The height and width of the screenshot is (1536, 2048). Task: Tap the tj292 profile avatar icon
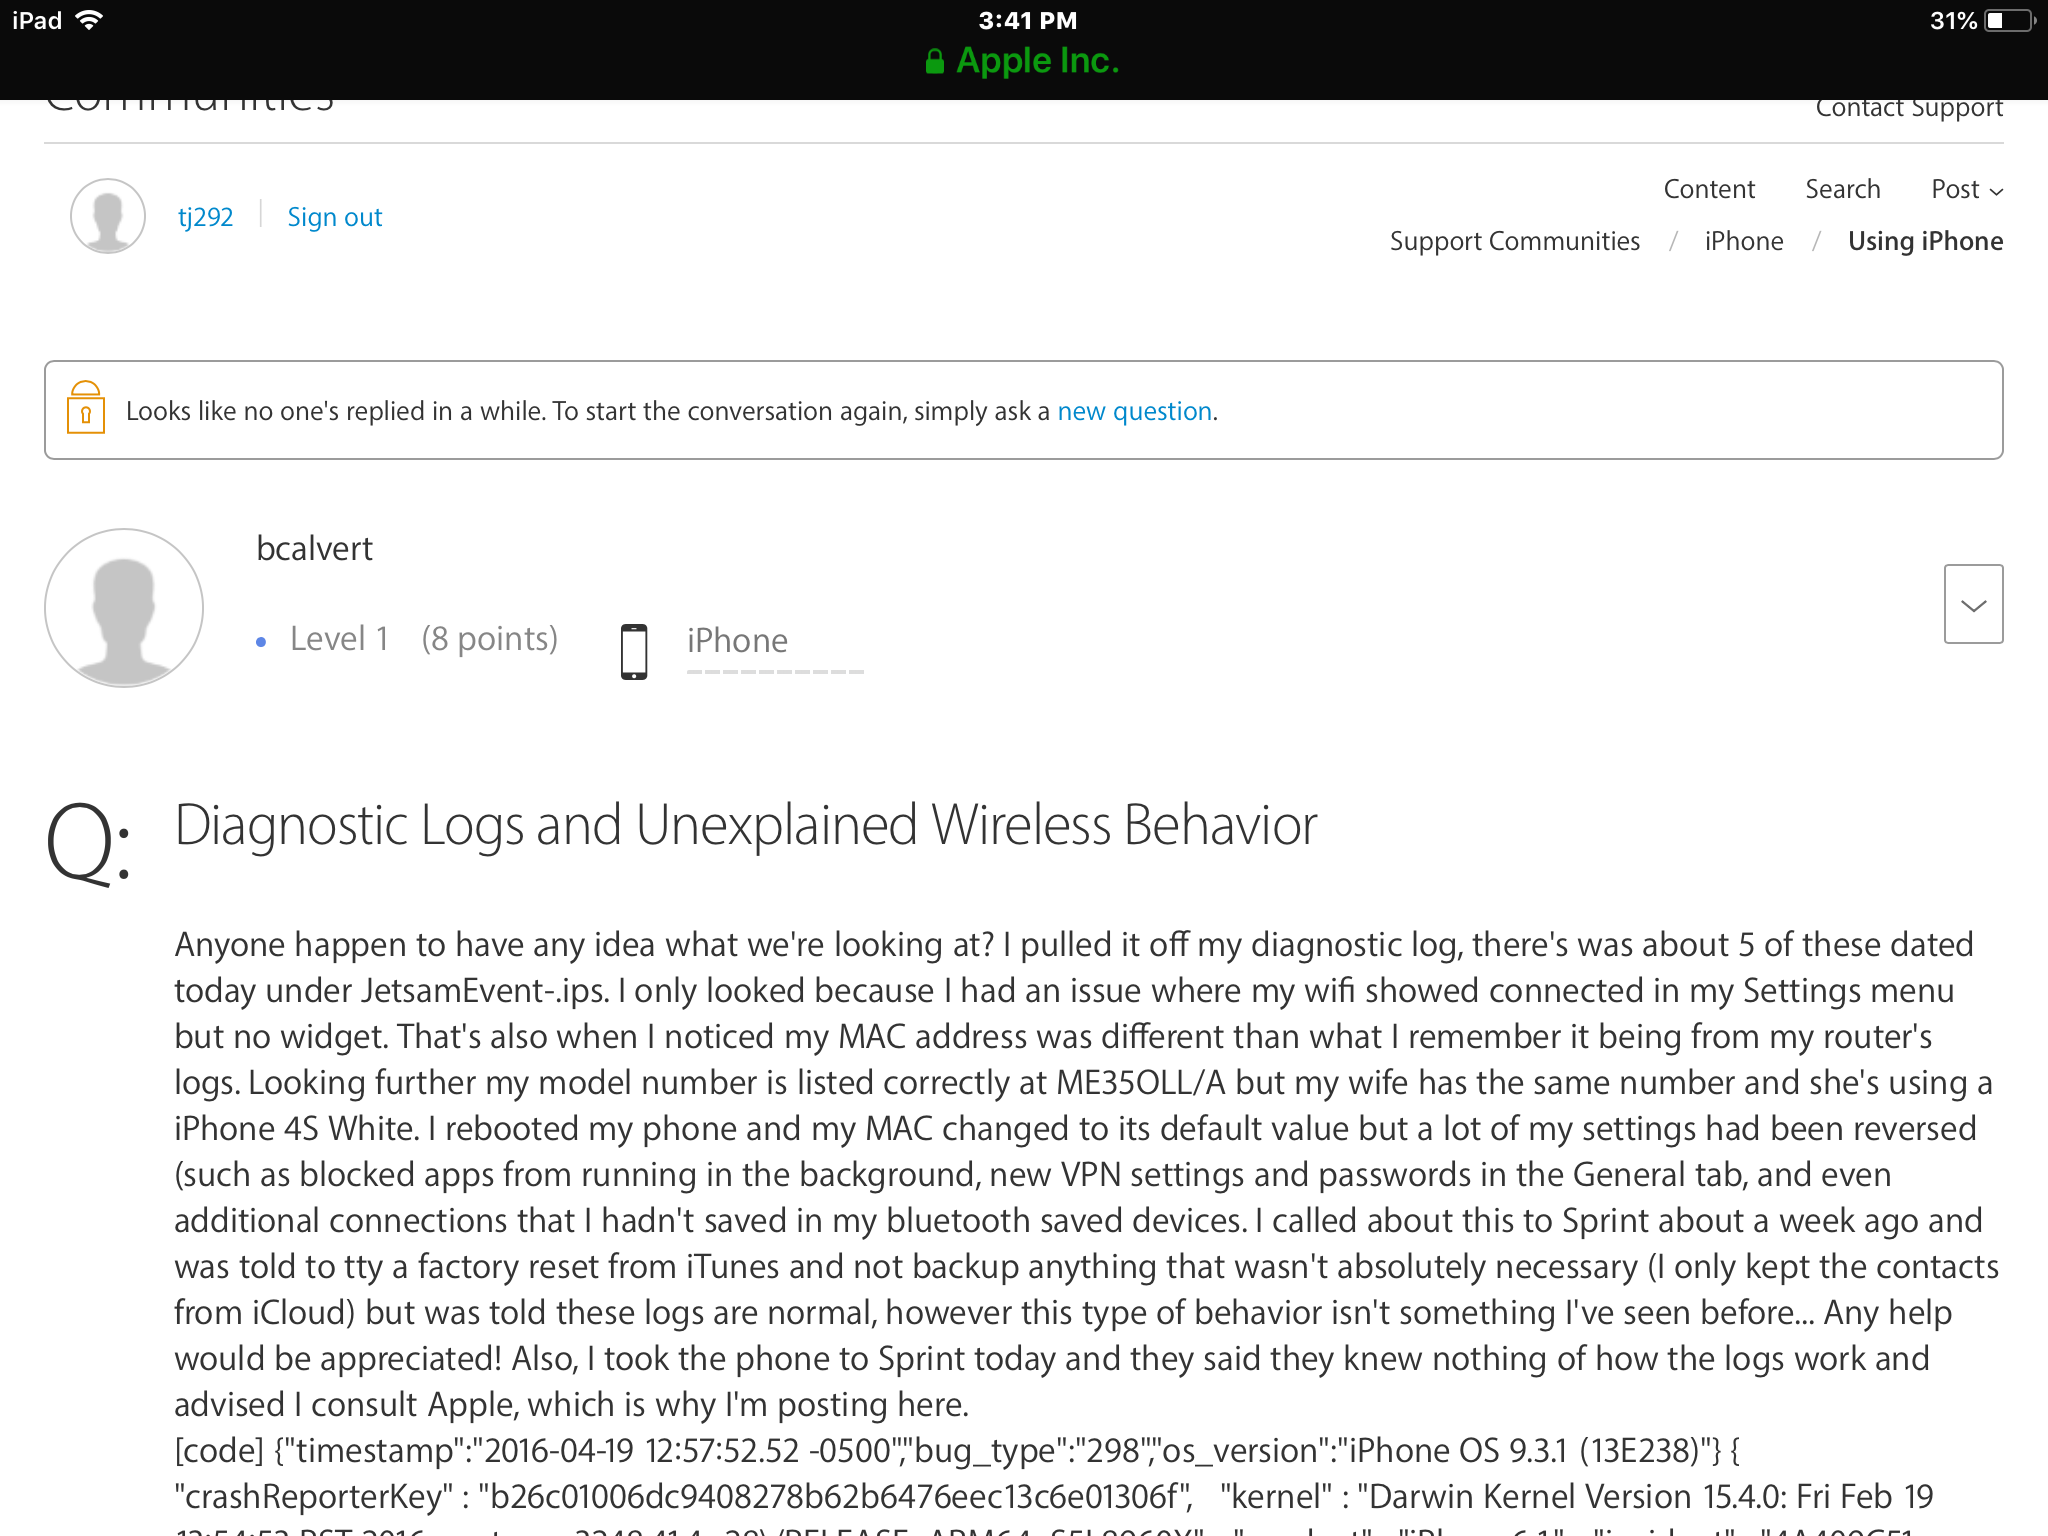click(x=108, y=216)
